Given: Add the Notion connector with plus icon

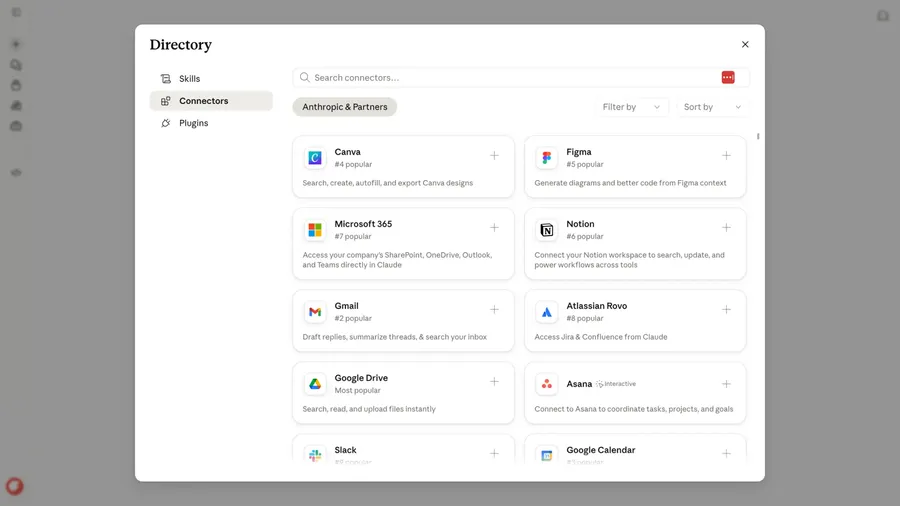Looking at the screenshot, I should click(726, 228).
